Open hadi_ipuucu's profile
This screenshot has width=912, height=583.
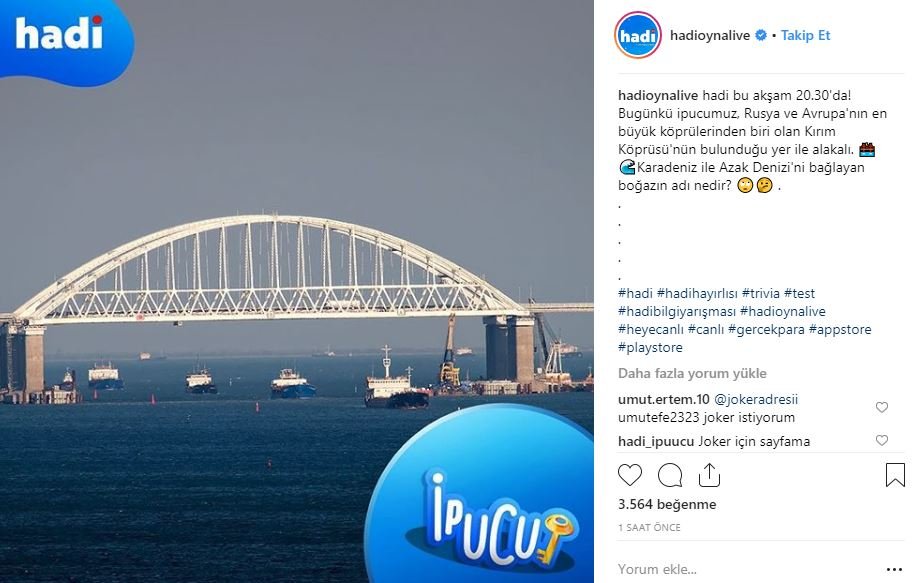(656, 441)
